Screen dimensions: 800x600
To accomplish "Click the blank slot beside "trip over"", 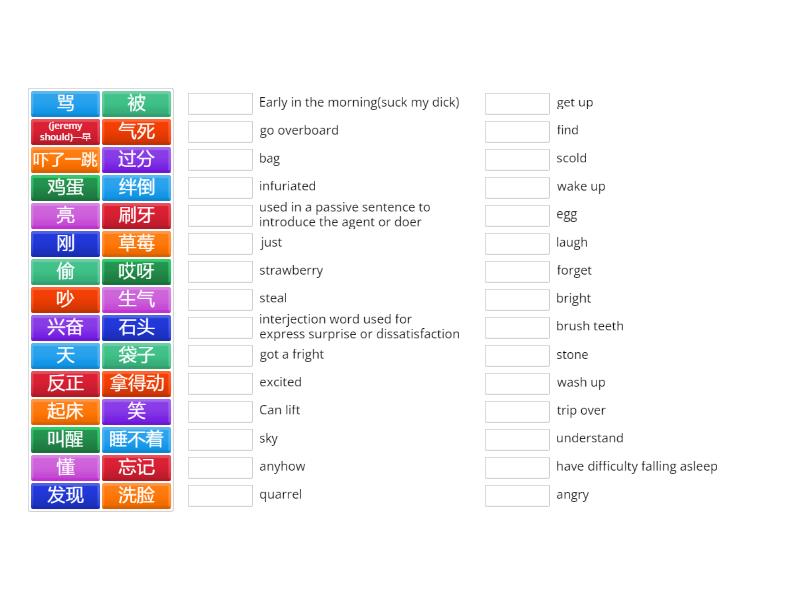I will point(517,411).
